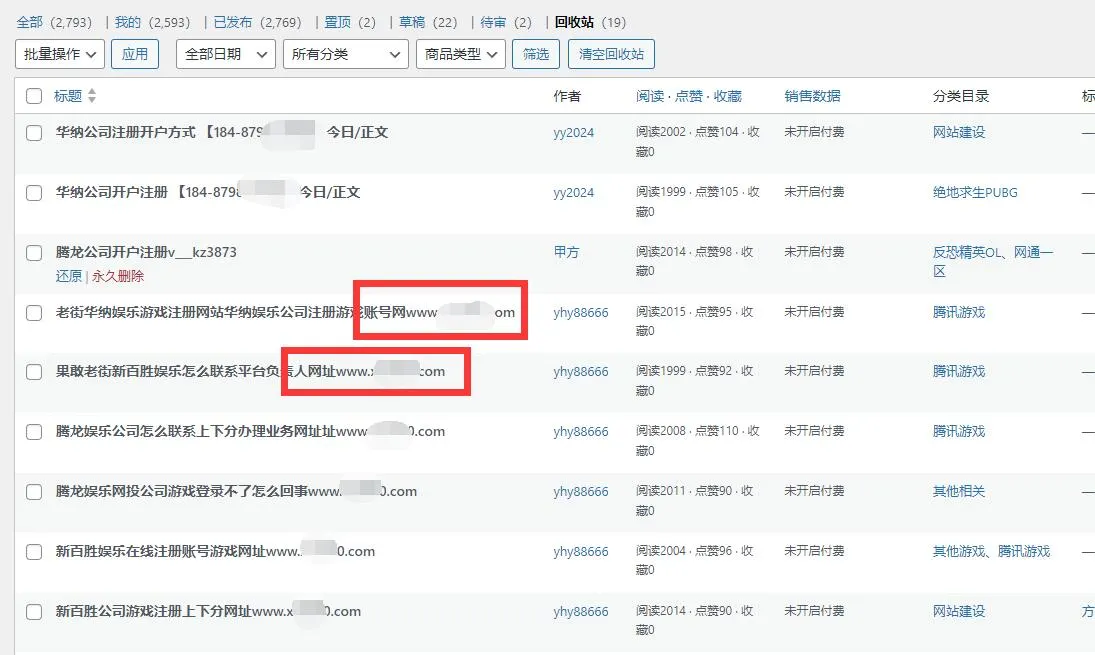Open author 甲方 link
This screenshot has height=655, width=1095.
point(566,252)
